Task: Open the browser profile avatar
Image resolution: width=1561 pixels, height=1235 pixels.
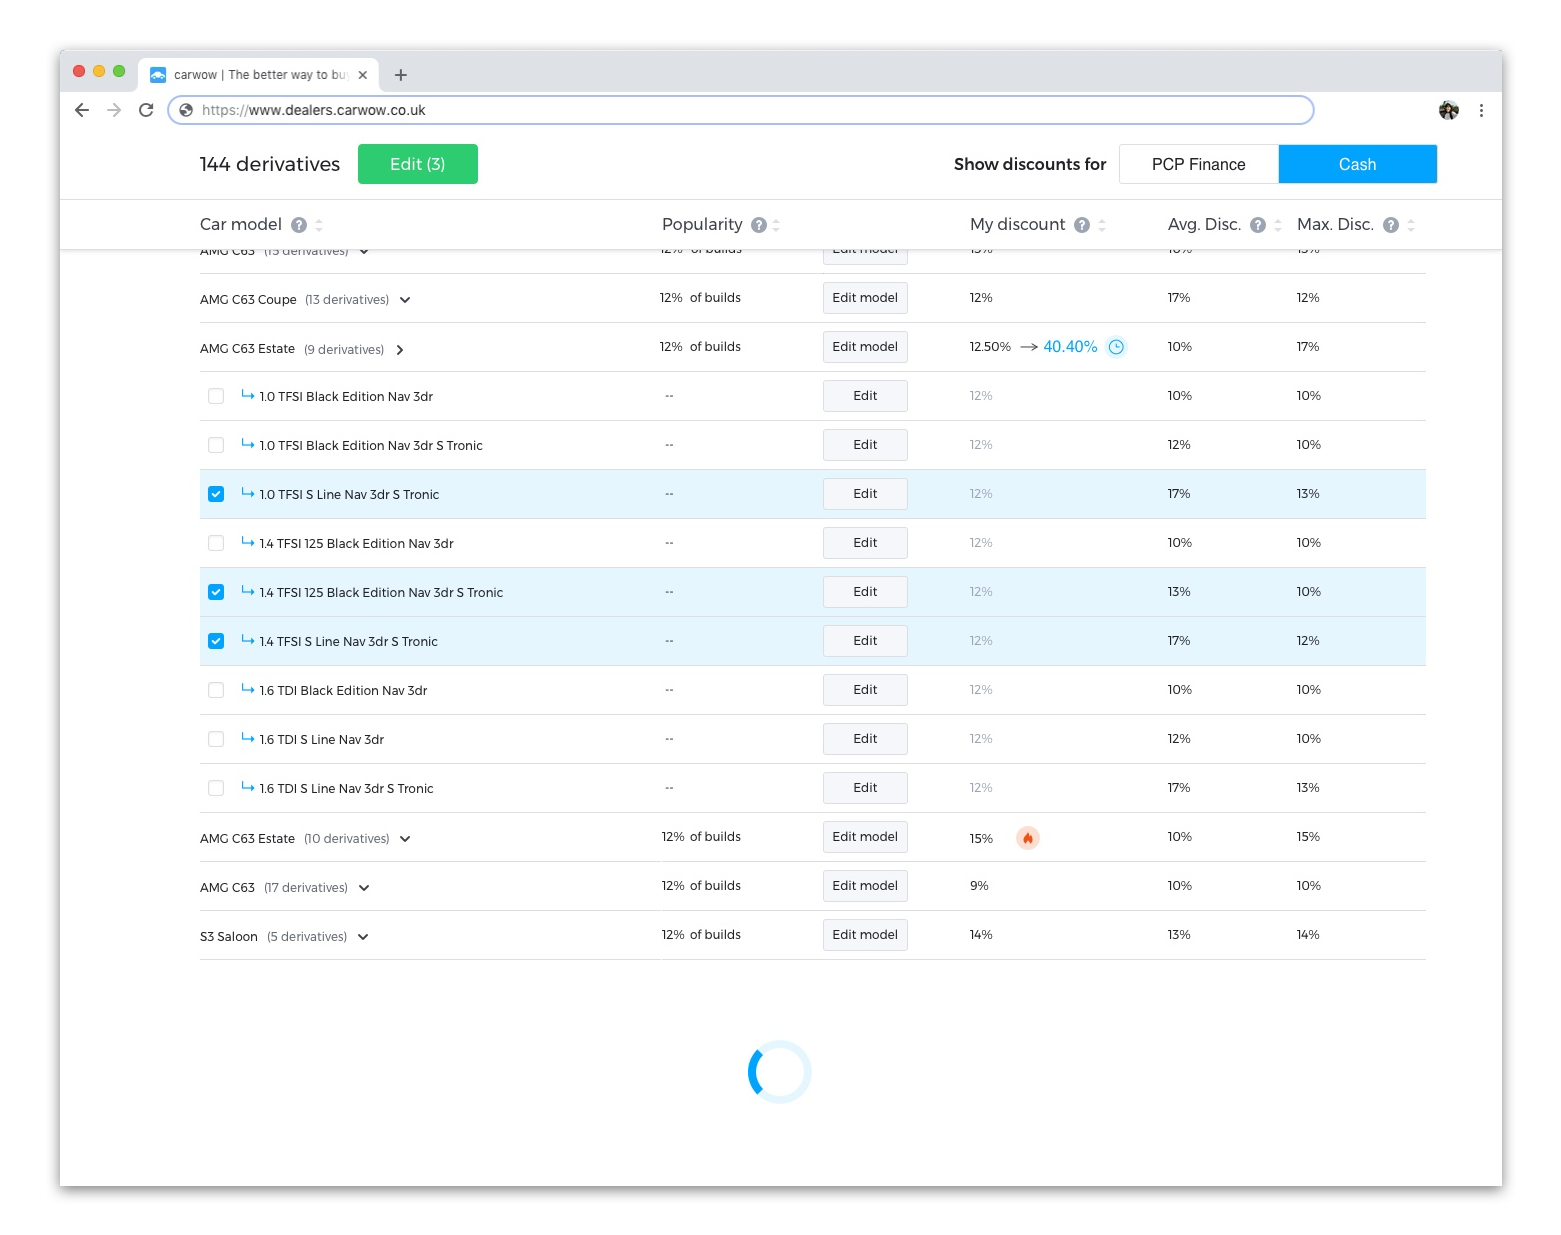Action: click(1449, 110)
